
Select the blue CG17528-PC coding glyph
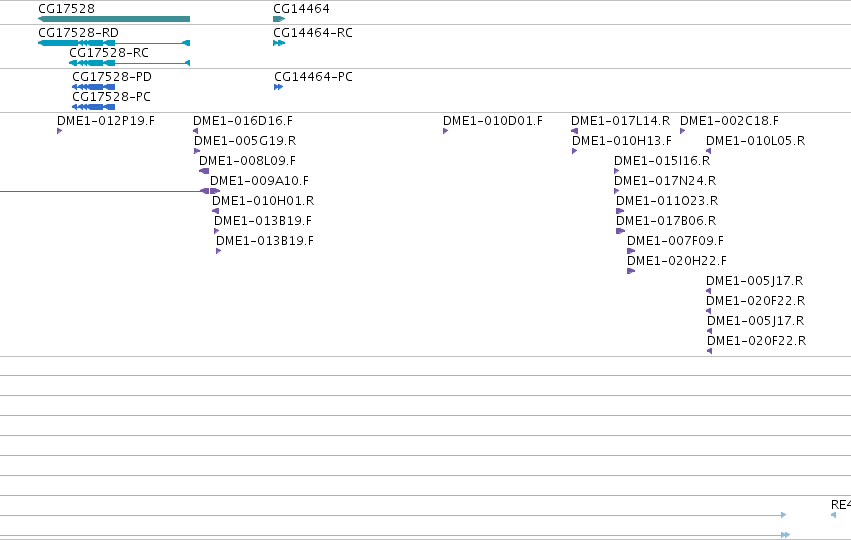[93, 107]
